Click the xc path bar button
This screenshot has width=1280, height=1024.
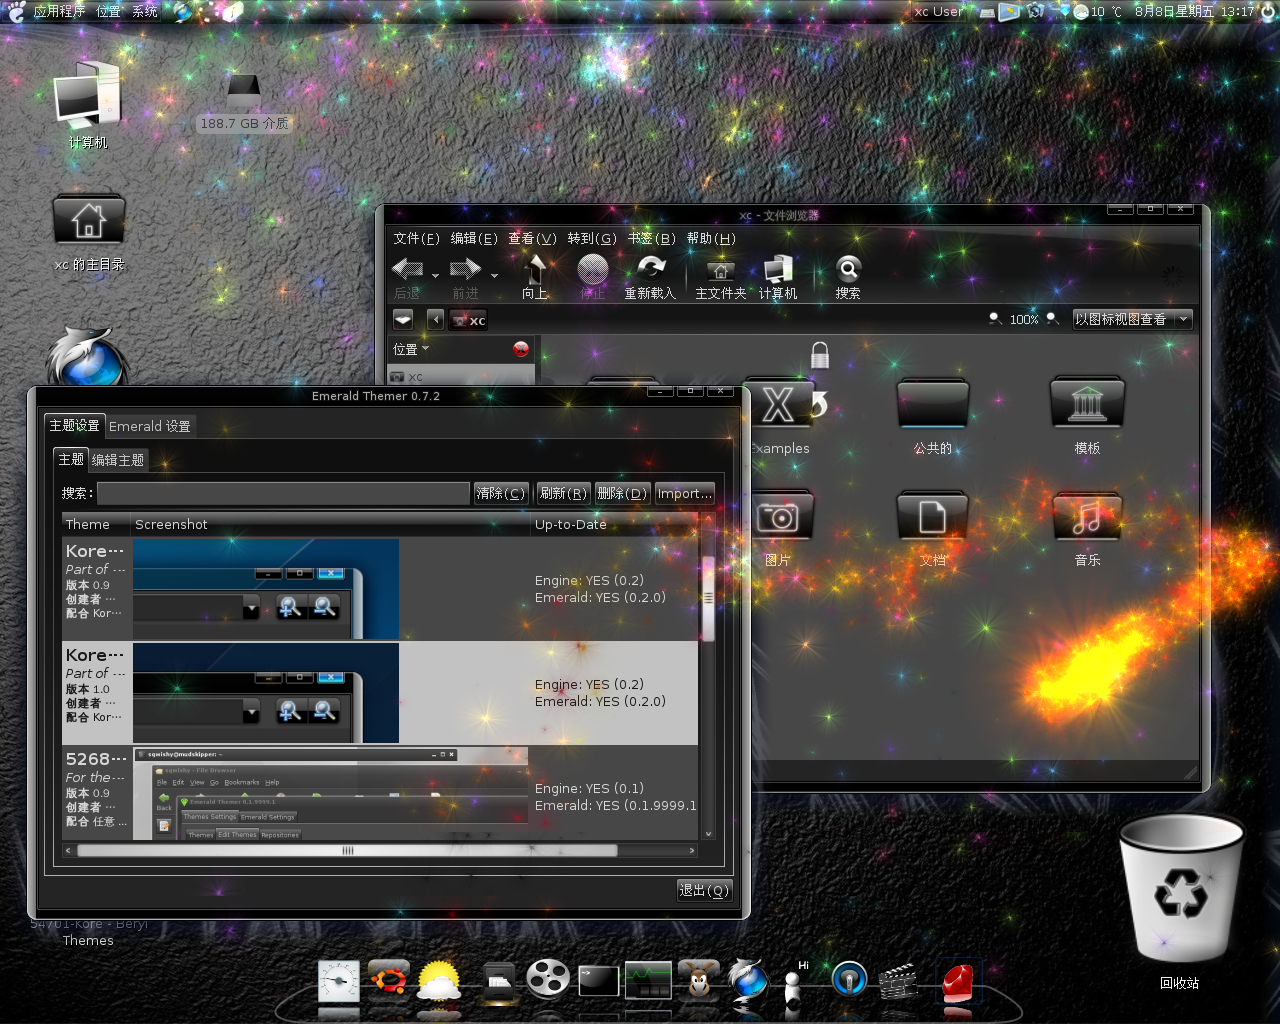click(468, 320)
